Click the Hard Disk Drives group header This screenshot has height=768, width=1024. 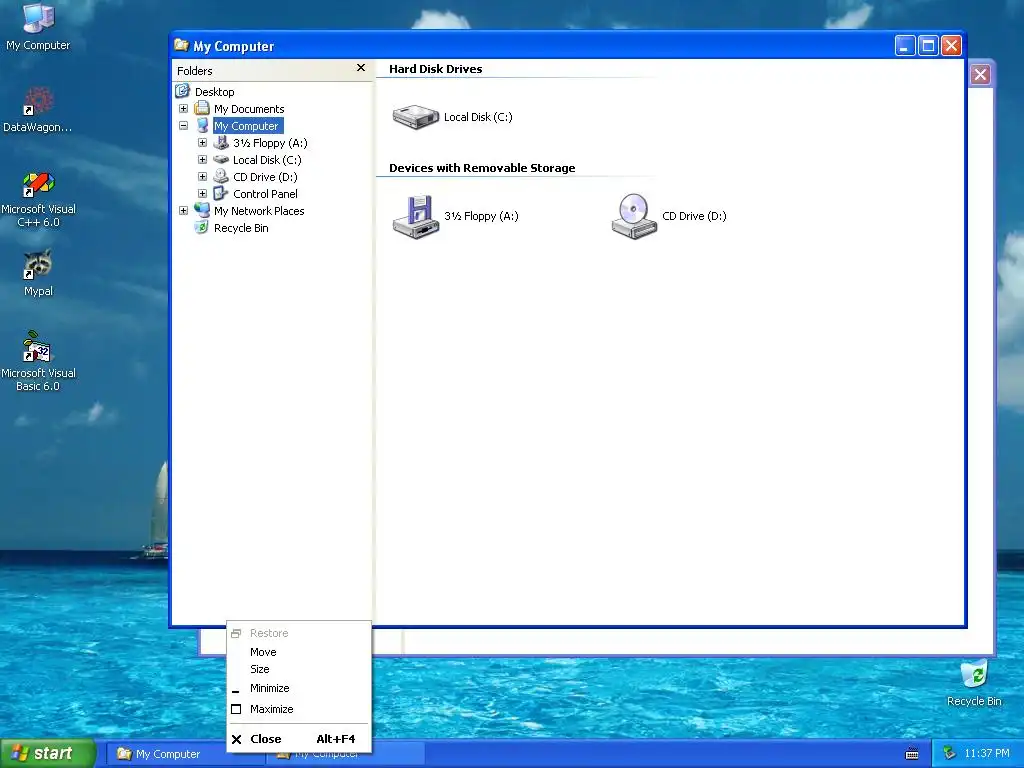436,69
